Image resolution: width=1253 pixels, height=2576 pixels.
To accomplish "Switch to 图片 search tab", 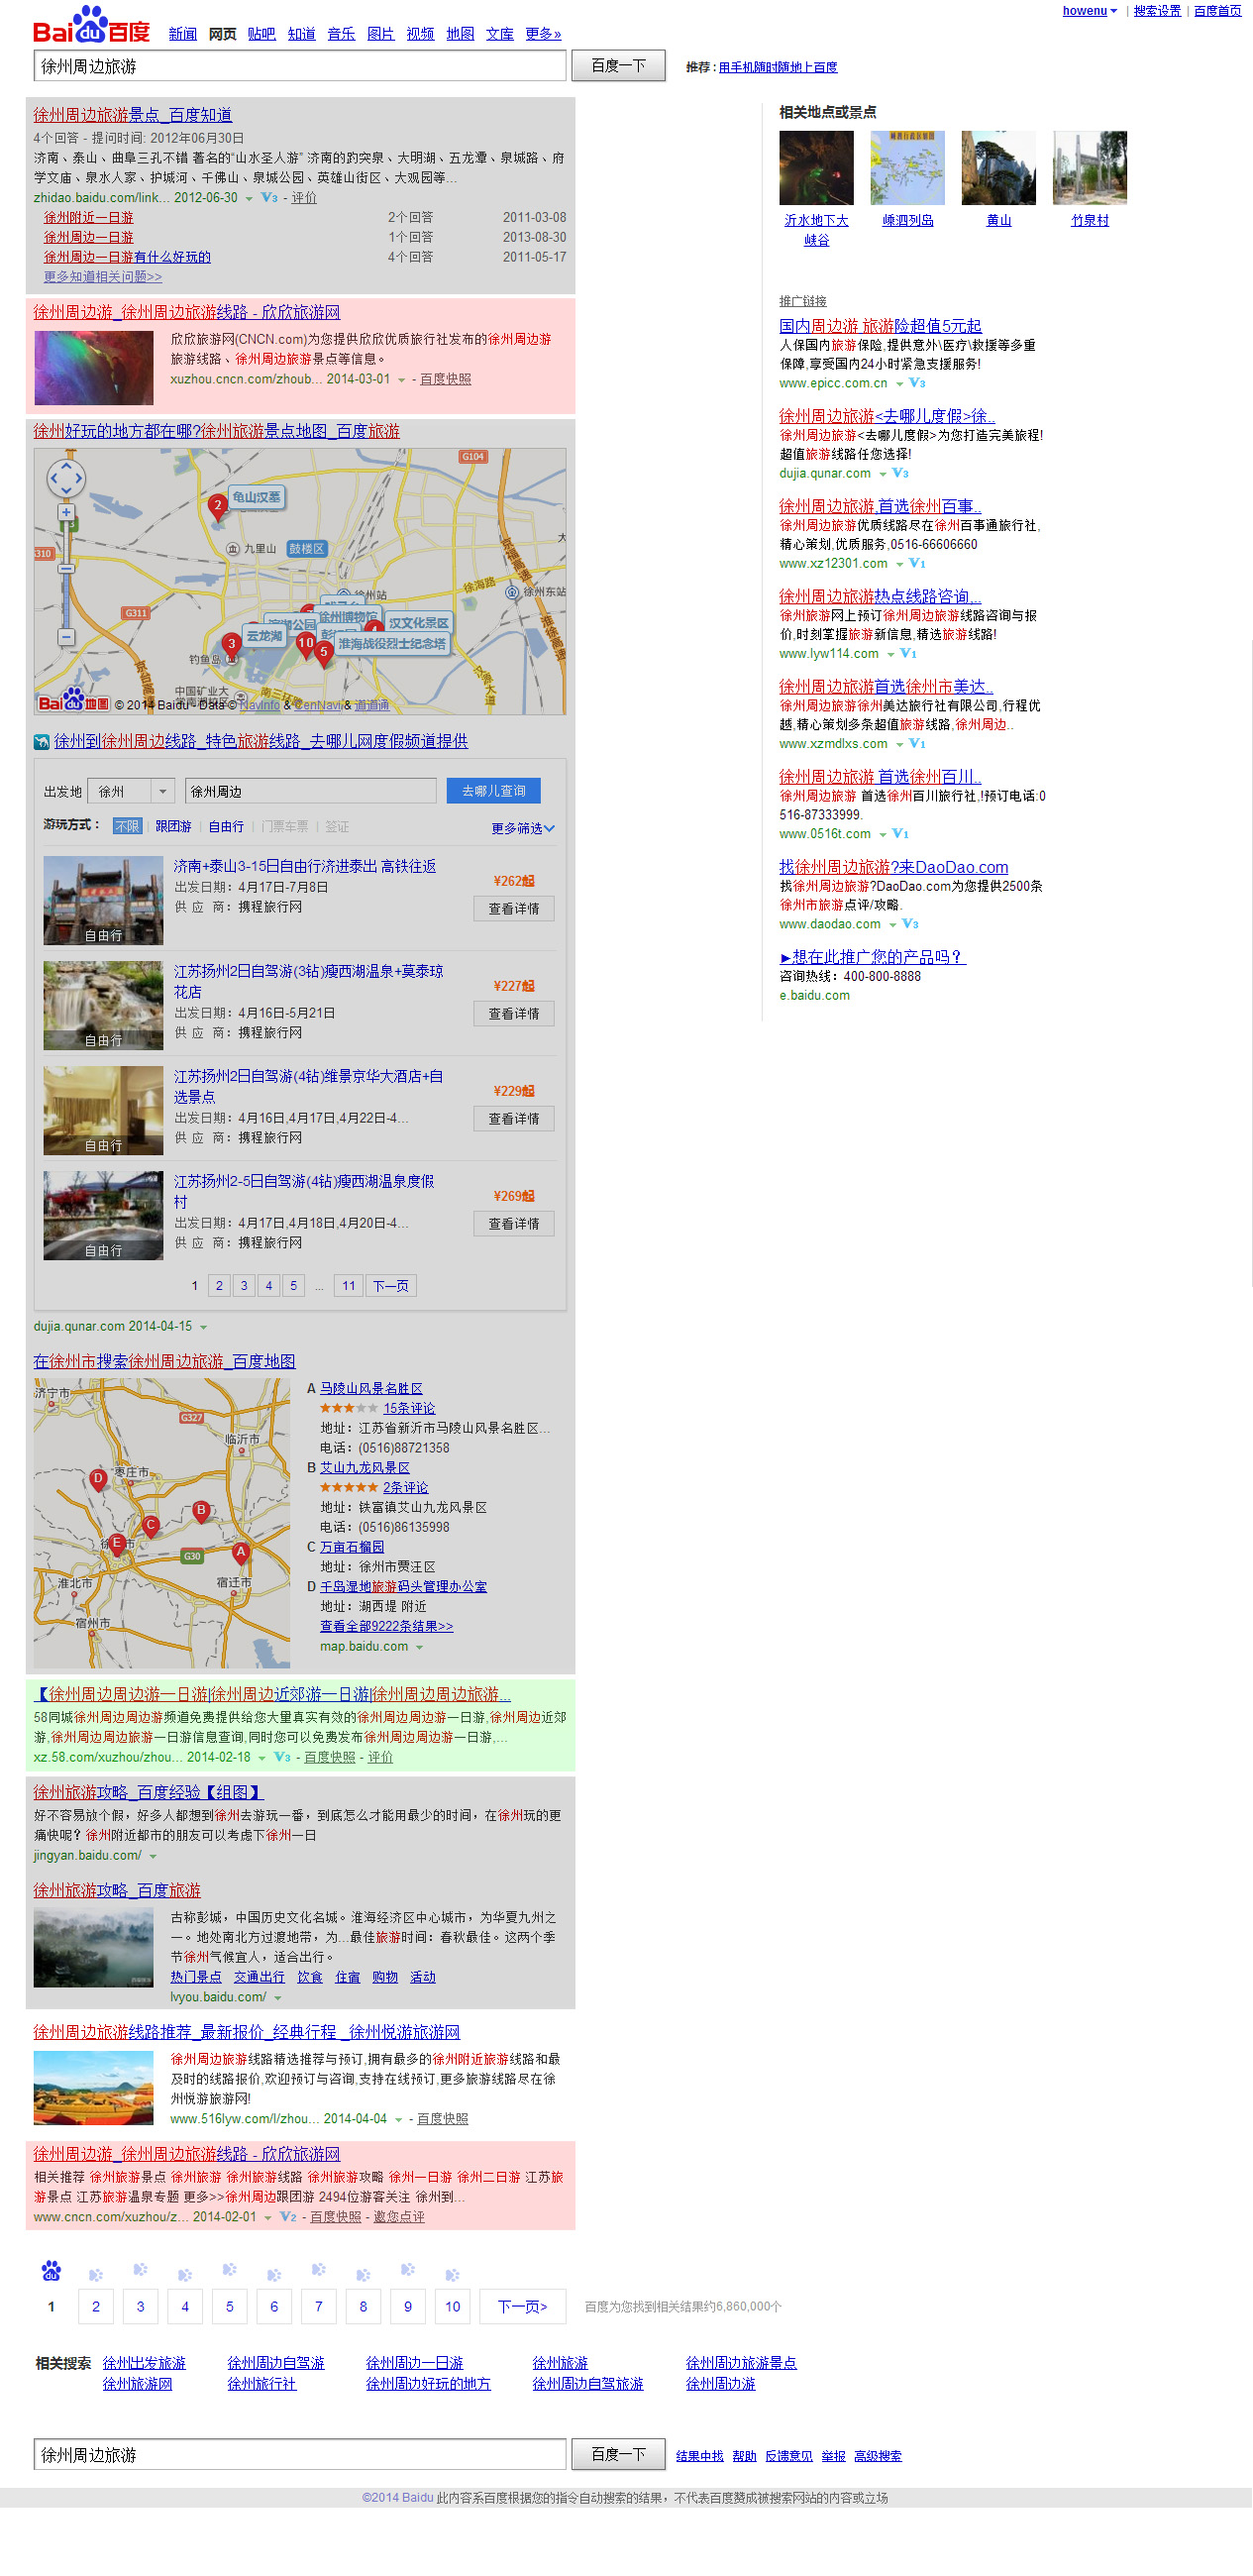I will pyautogui.click(x=381, y=34).
